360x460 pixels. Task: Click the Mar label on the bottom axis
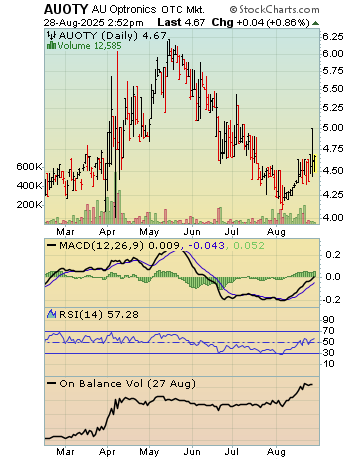(x=65, y=452)
